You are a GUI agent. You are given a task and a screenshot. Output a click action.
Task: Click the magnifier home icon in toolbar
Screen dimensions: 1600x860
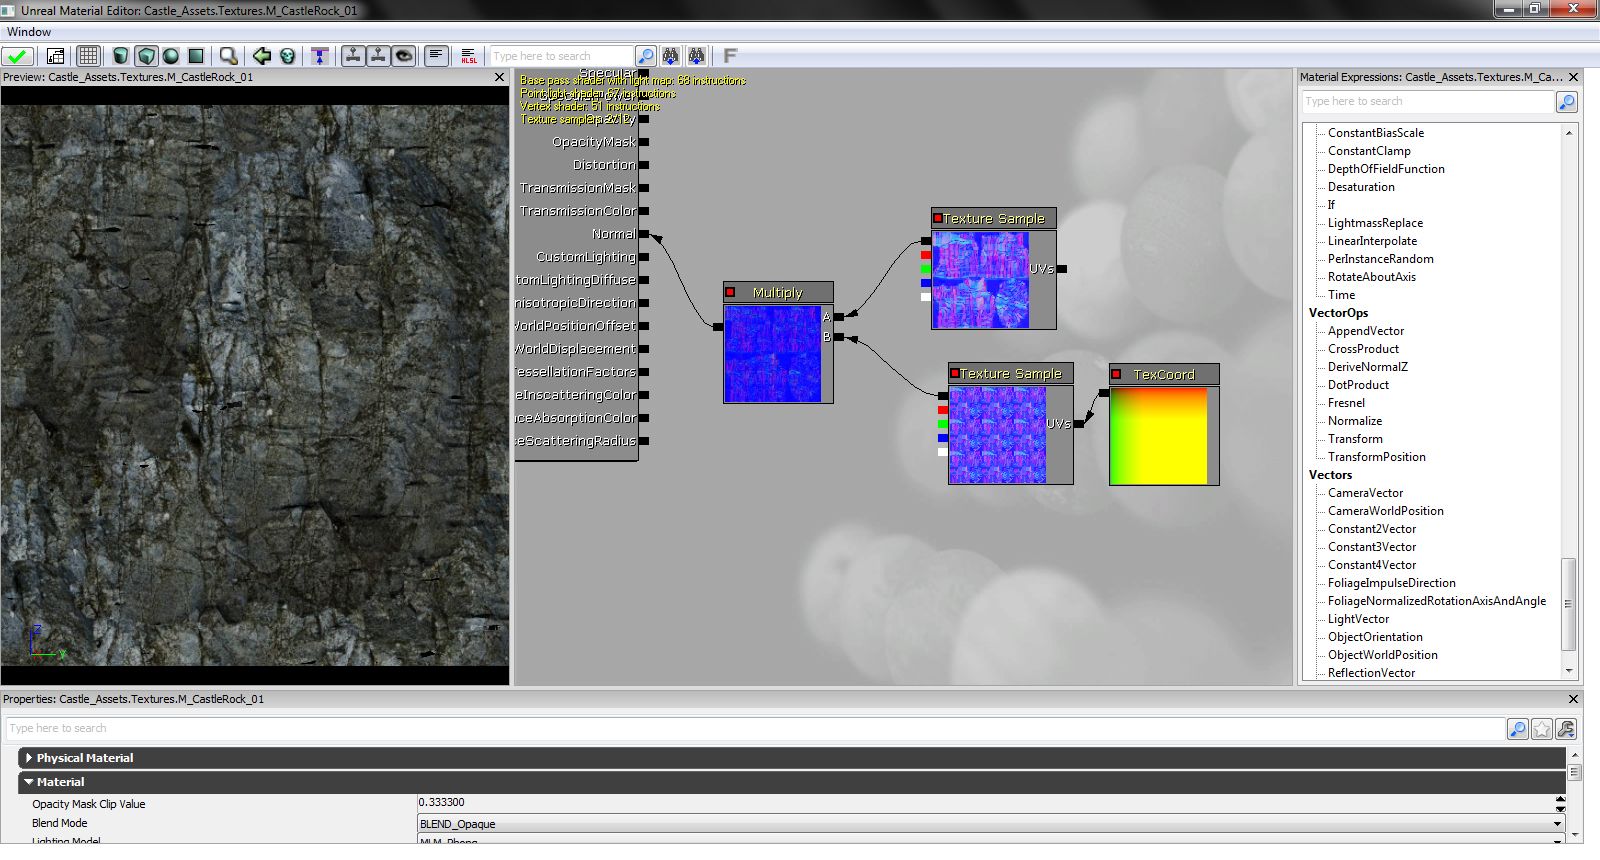pyautogui.click(x=229, y=56)
